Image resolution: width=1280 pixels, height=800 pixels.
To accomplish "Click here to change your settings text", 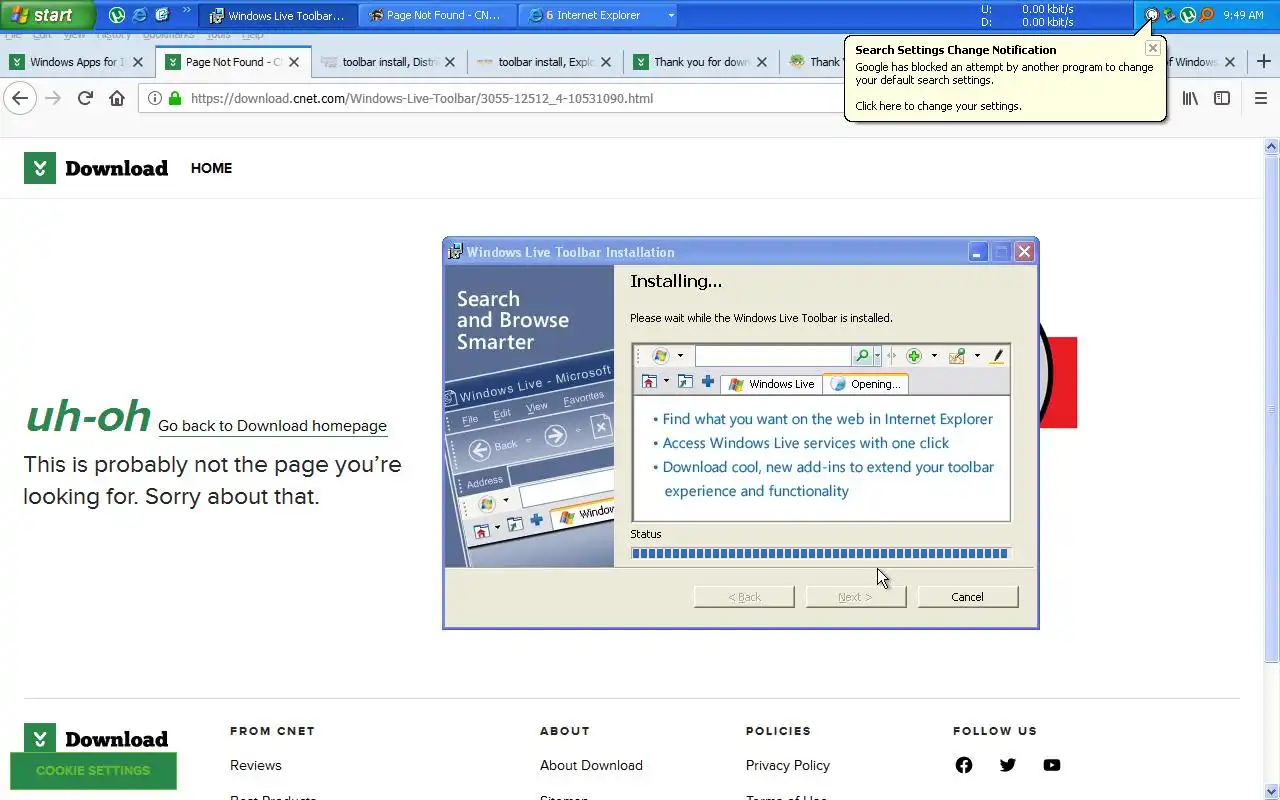I will pyautogui.click(x=938, y=106).
